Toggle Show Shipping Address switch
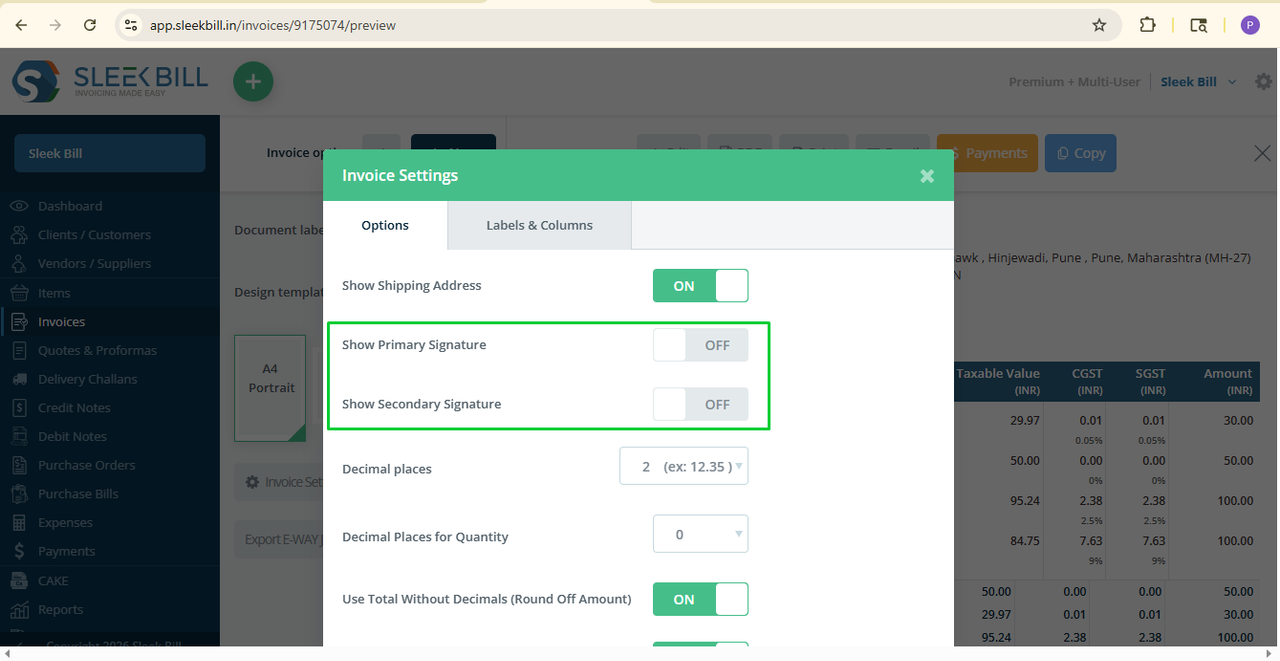Screen dimensions: 1280x661 coord(700,285)
